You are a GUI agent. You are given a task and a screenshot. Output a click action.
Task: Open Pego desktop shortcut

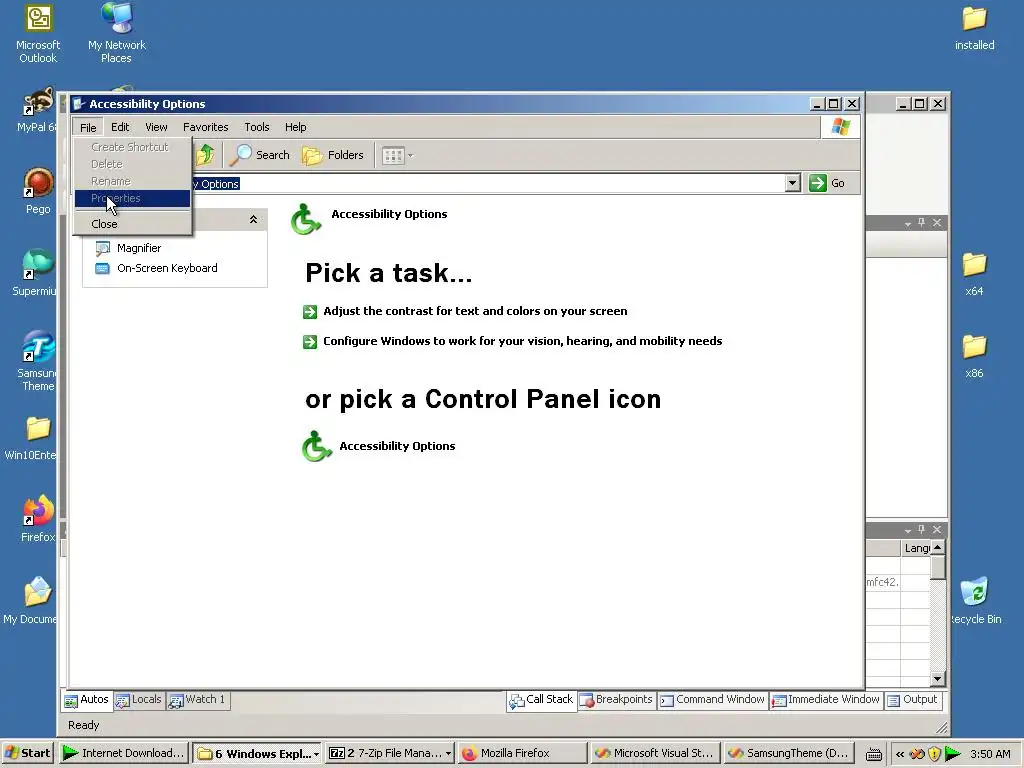click(38, 191)
